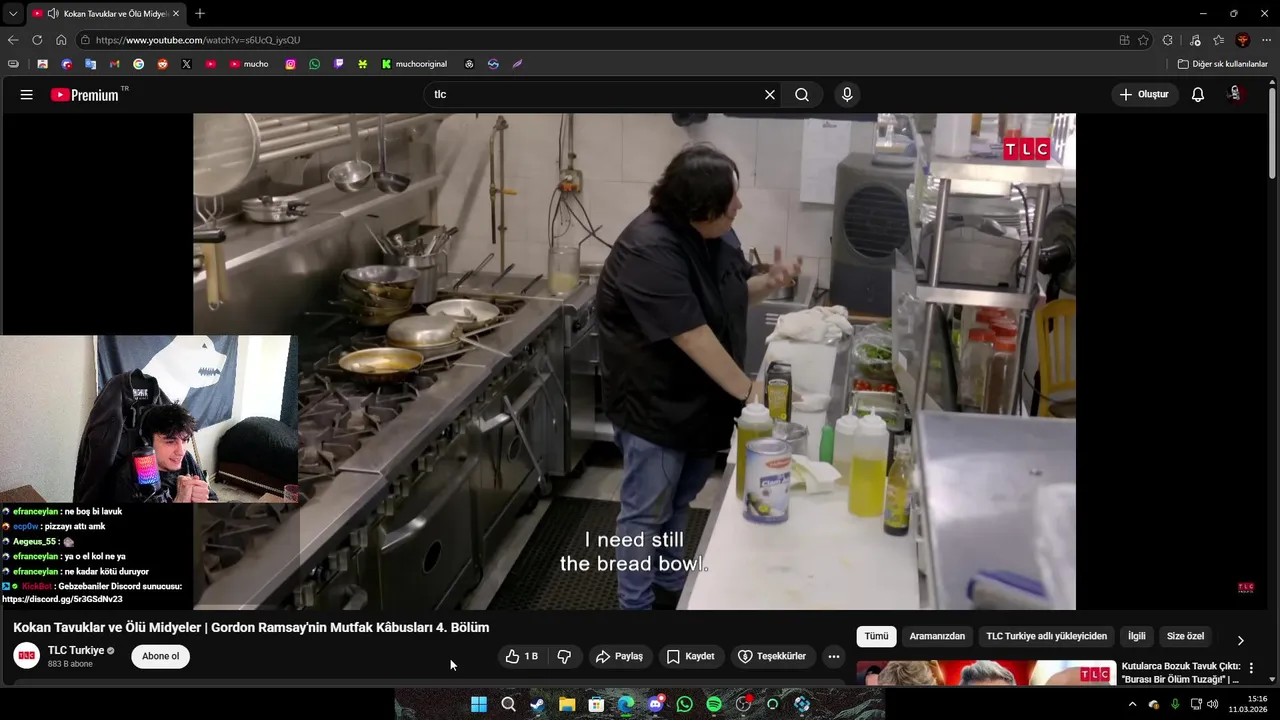Viewport: 1280px width, 720px height.
Task: Open the YouTube guide hamburger menu
Action: pos(27,95)
